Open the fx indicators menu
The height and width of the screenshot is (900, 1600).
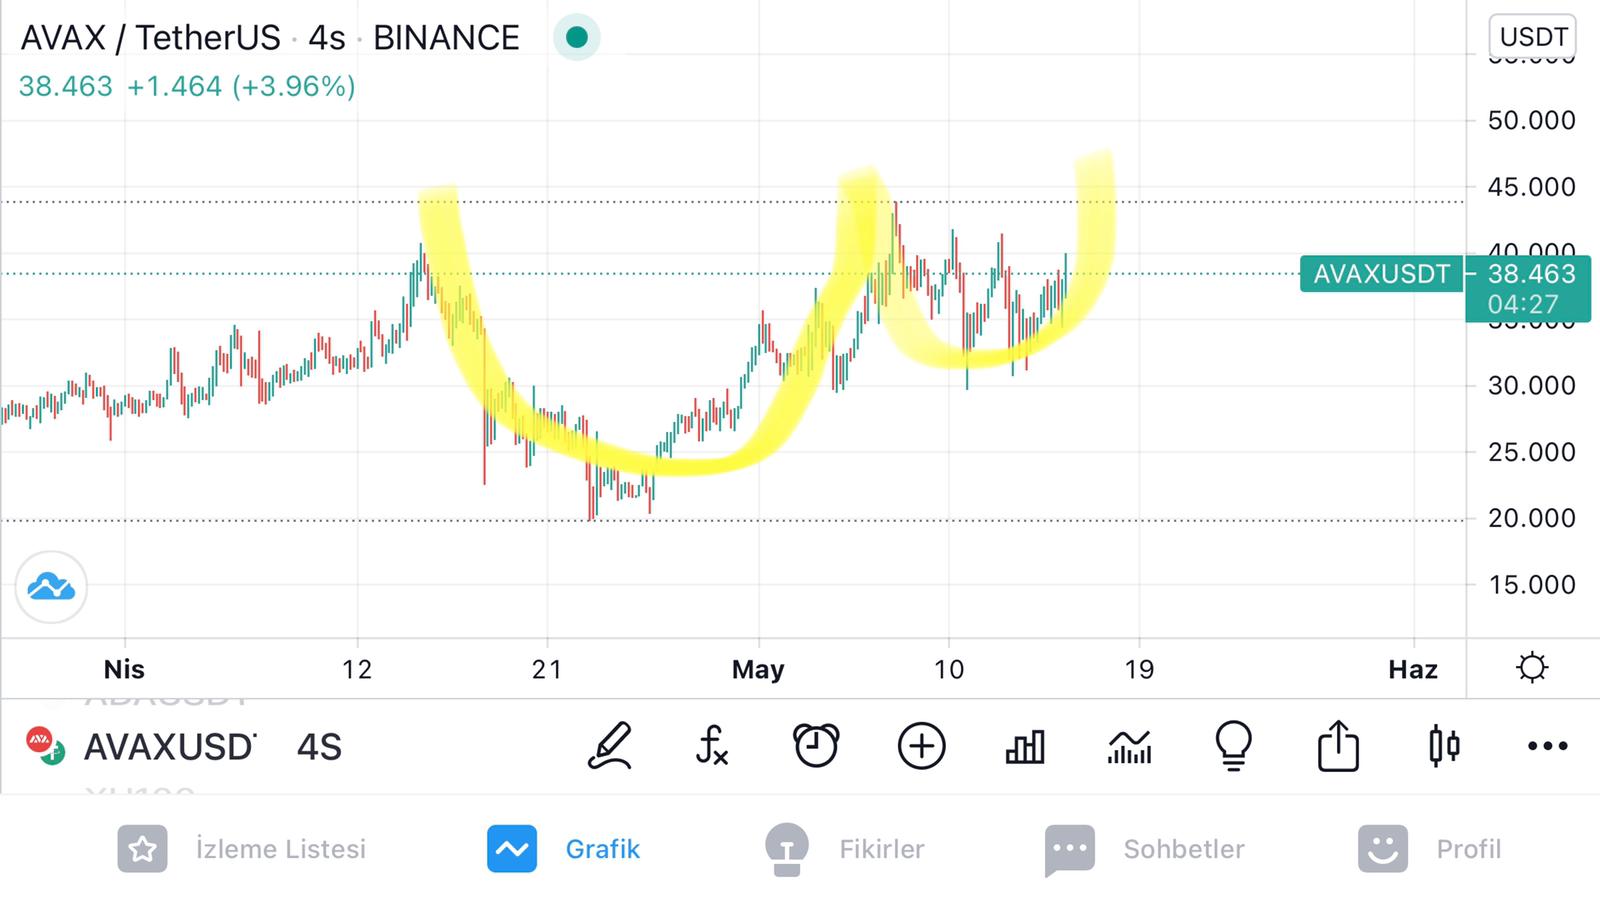pos(712,746)
